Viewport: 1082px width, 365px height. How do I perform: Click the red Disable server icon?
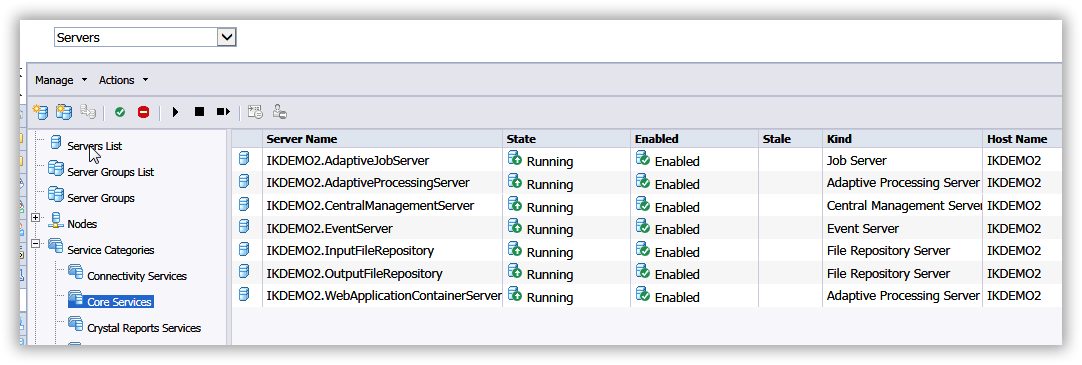pyautogui.click(x=144, y=112)
